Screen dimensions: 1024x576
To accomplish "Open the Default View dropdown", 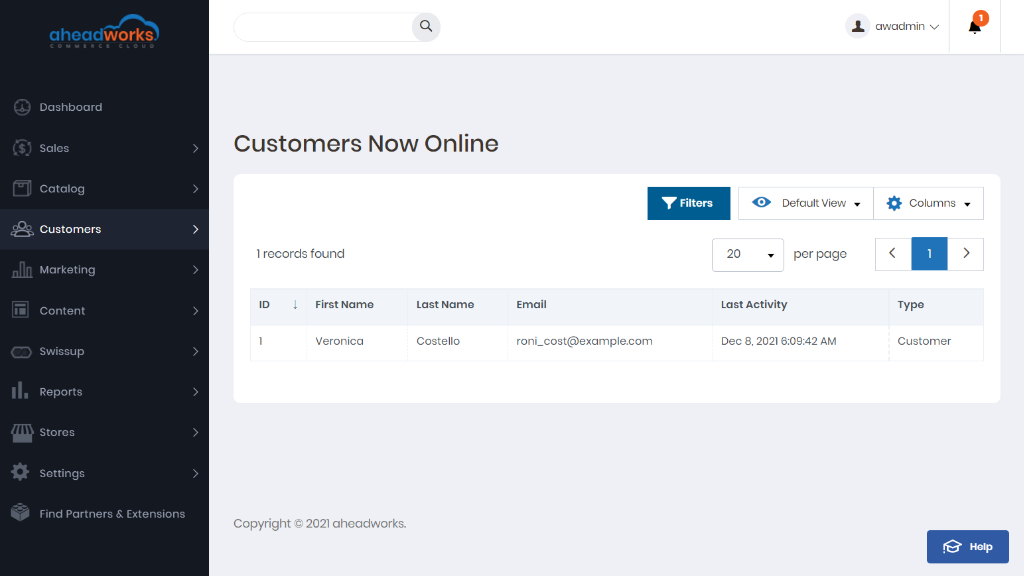I will coord(806,203).
